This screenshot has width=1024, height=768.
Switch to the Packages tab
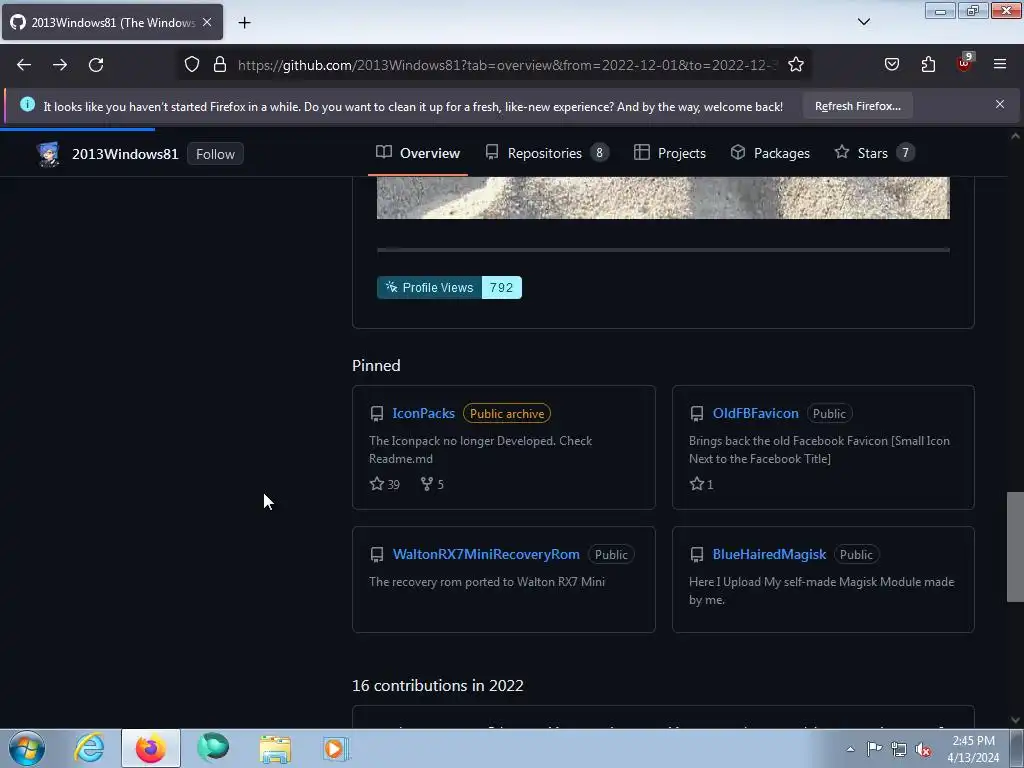pos(770,153)
